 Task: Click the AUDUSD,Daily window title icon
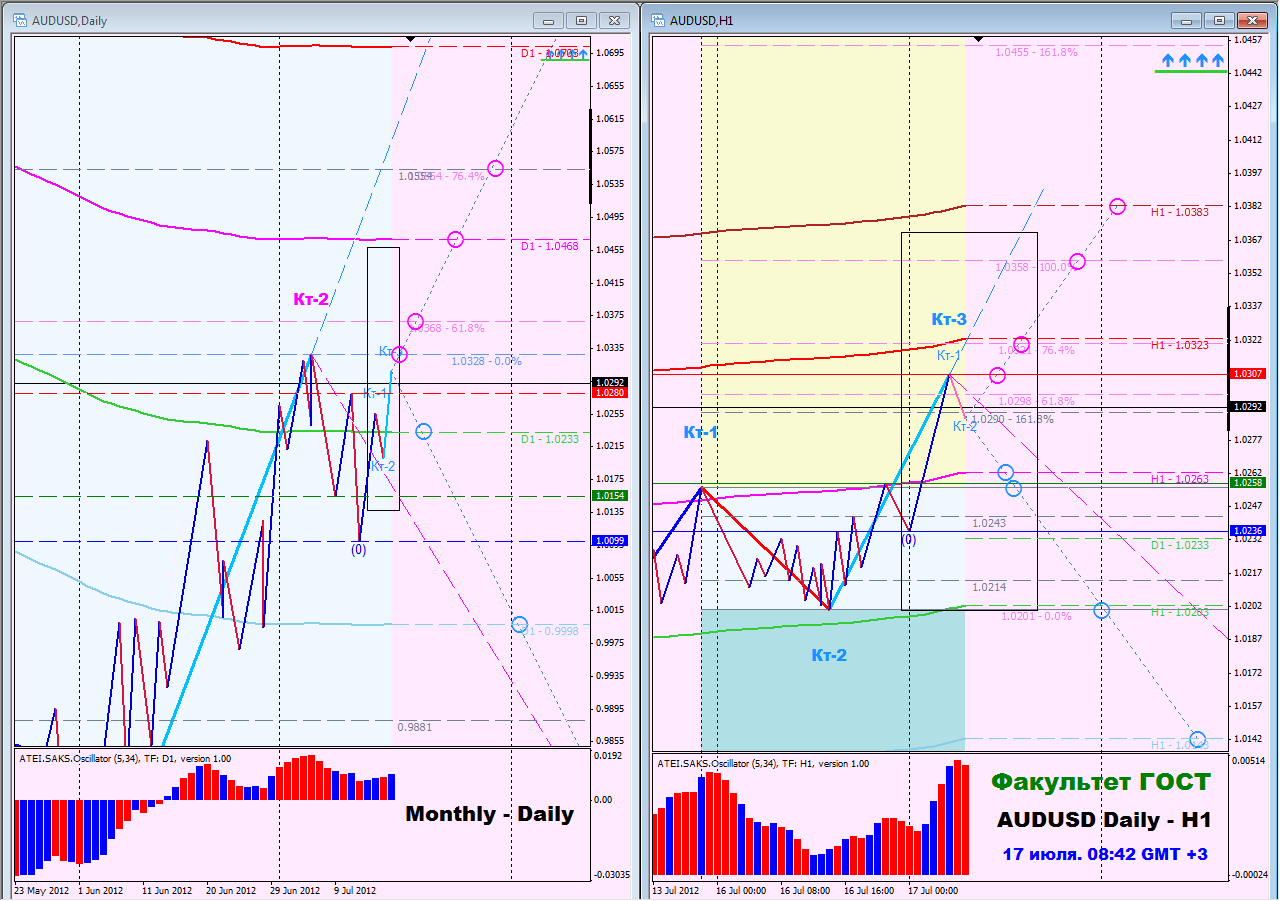(x=21, y=19)
